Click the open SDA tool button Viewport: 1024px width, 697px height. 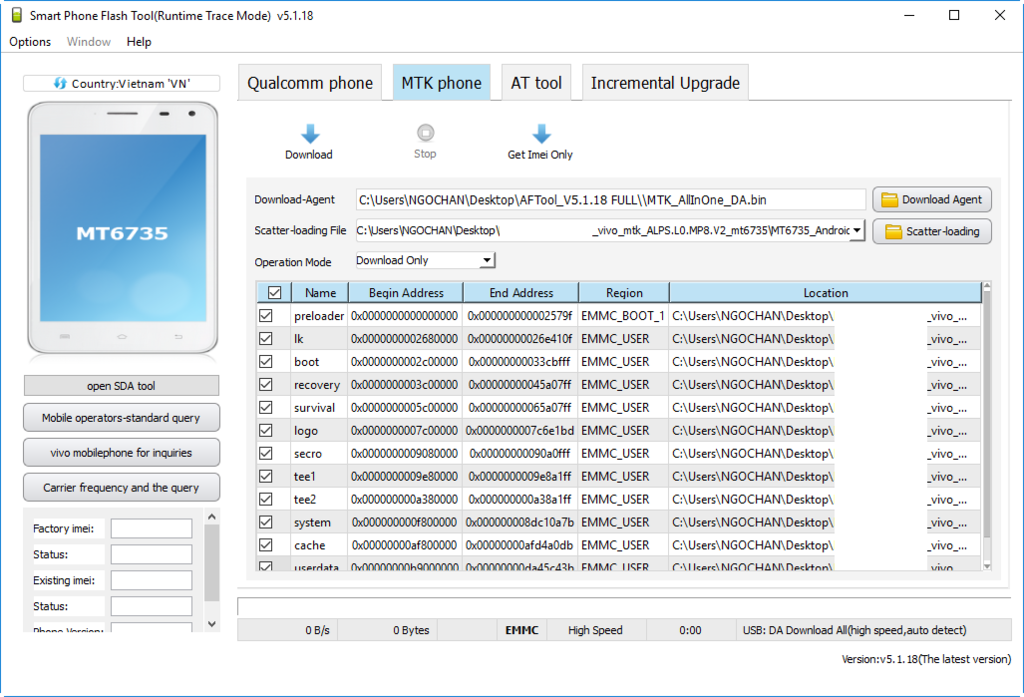pyautogui.click(x=121, y=385)
